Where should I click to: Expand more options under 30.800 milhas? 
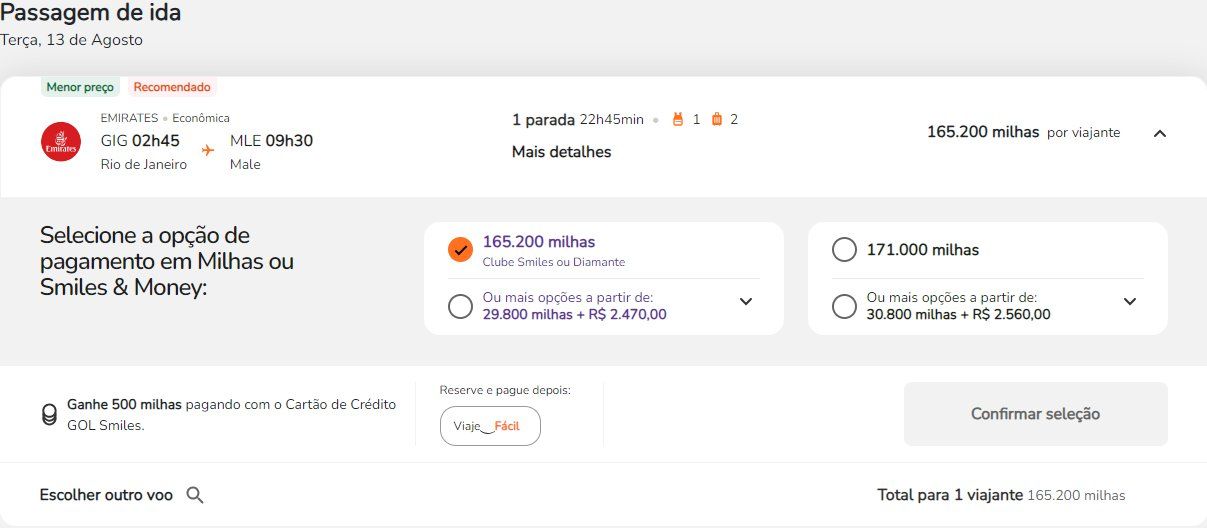[1130, 302]
